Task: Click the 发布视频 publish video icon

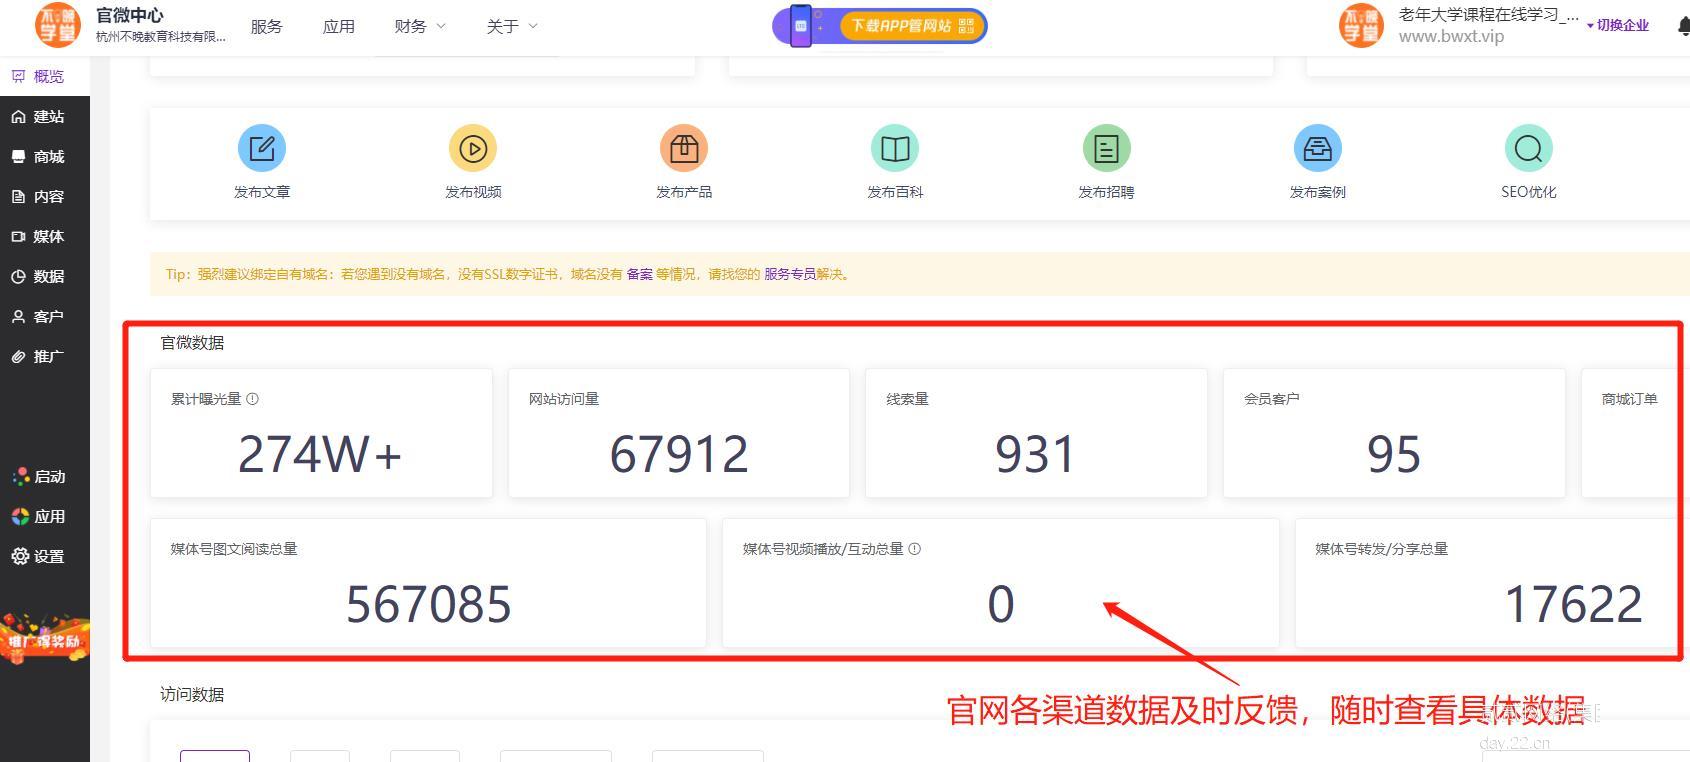Action: click(x=473, y=149)
